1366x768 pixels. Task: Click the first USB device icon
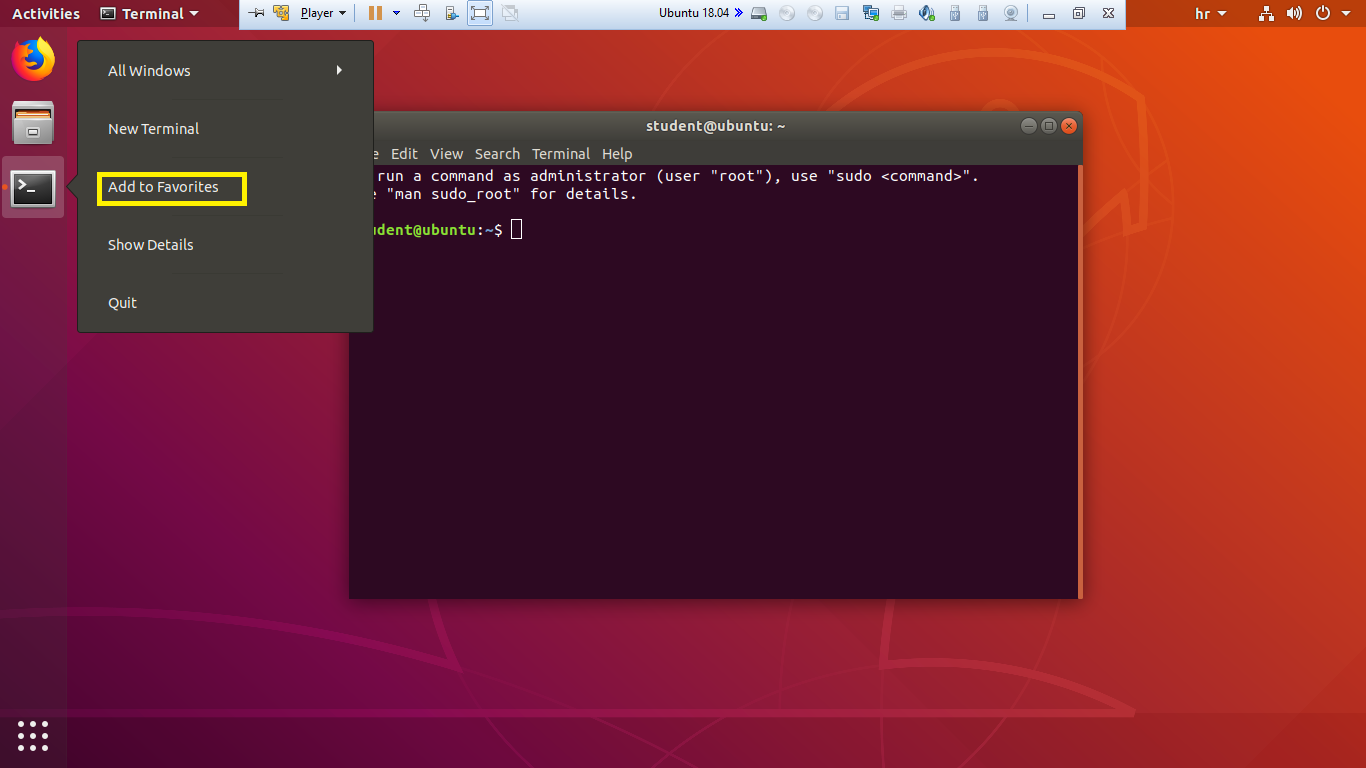[x=955, y=13]
